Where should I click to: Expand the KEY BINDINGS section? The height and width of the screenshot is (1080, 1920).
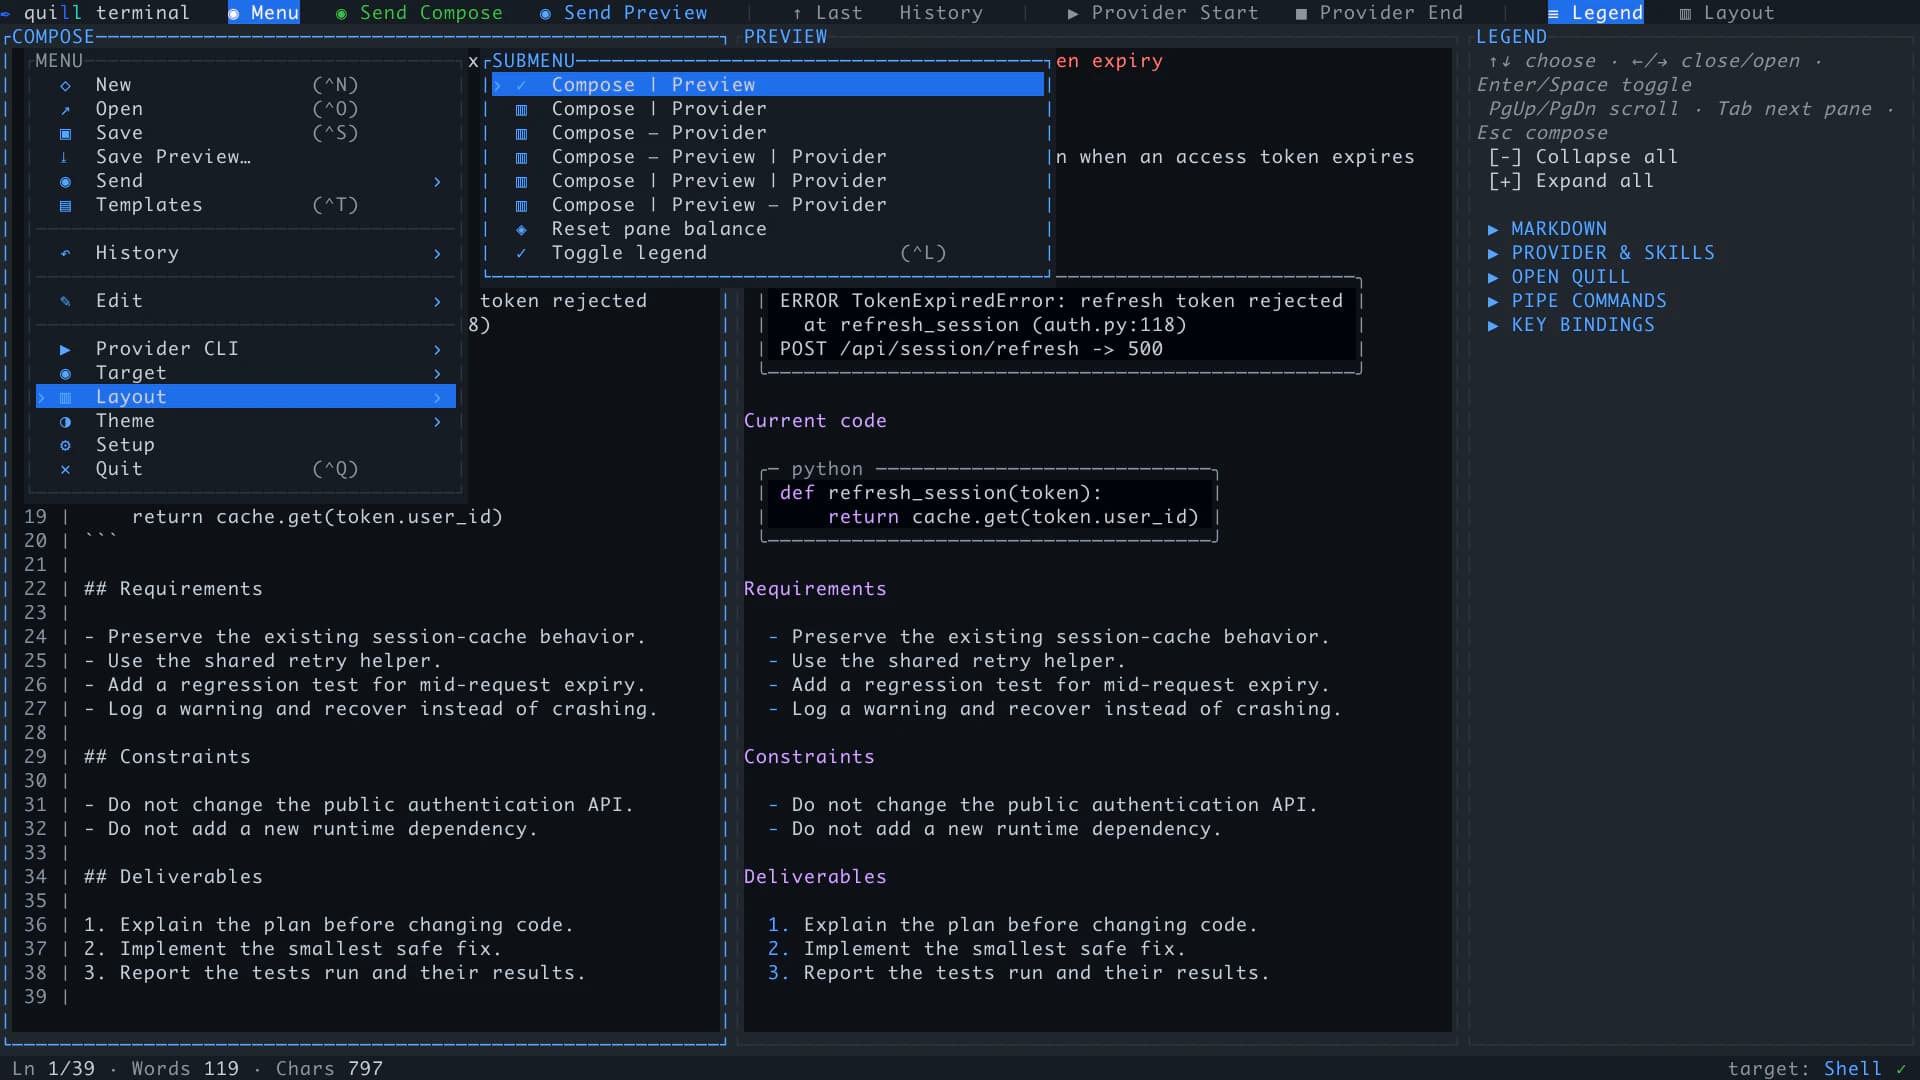pyautogui.click(x=1571, y=325)
